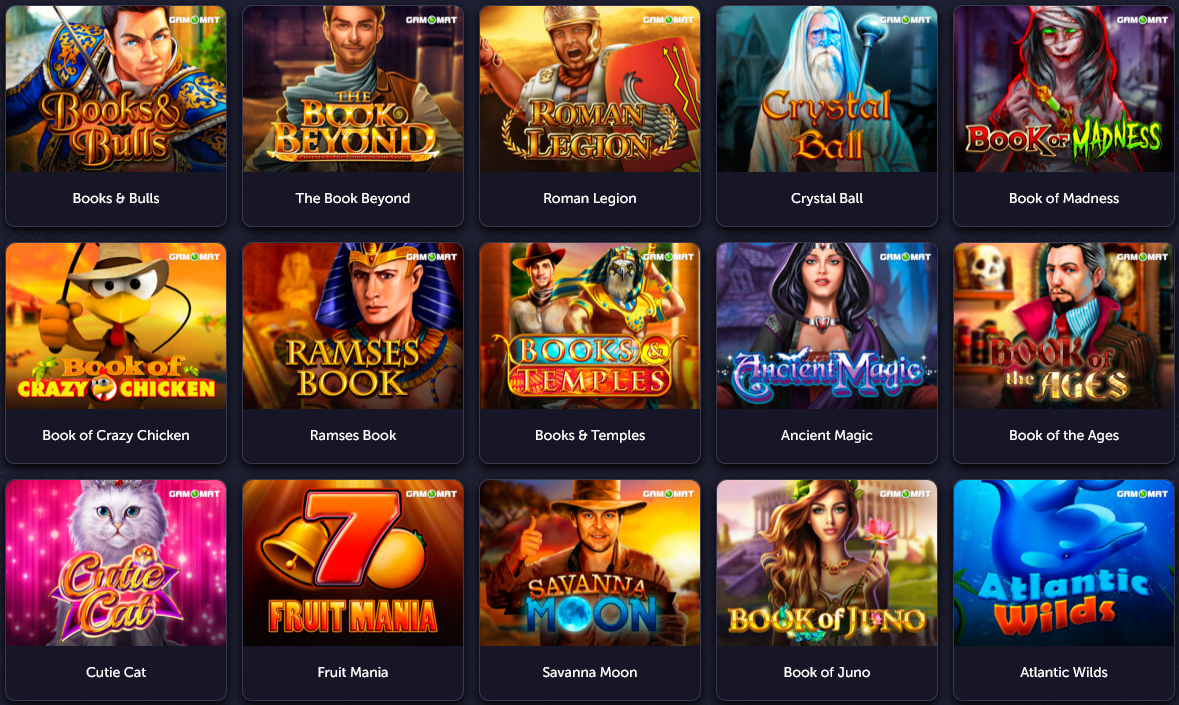
Task: Open the Books & Bulls game thumbnail
Action: coord(116,89)
